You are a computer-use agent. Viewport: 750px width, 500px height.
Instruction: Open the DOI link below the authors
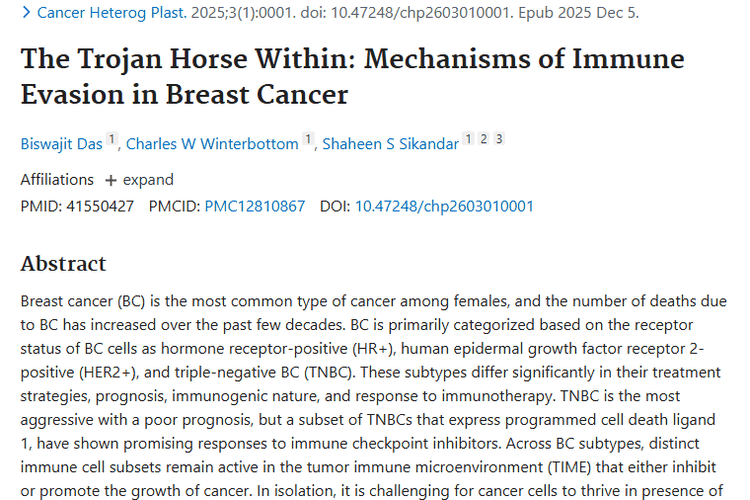[x=444, y=206]
